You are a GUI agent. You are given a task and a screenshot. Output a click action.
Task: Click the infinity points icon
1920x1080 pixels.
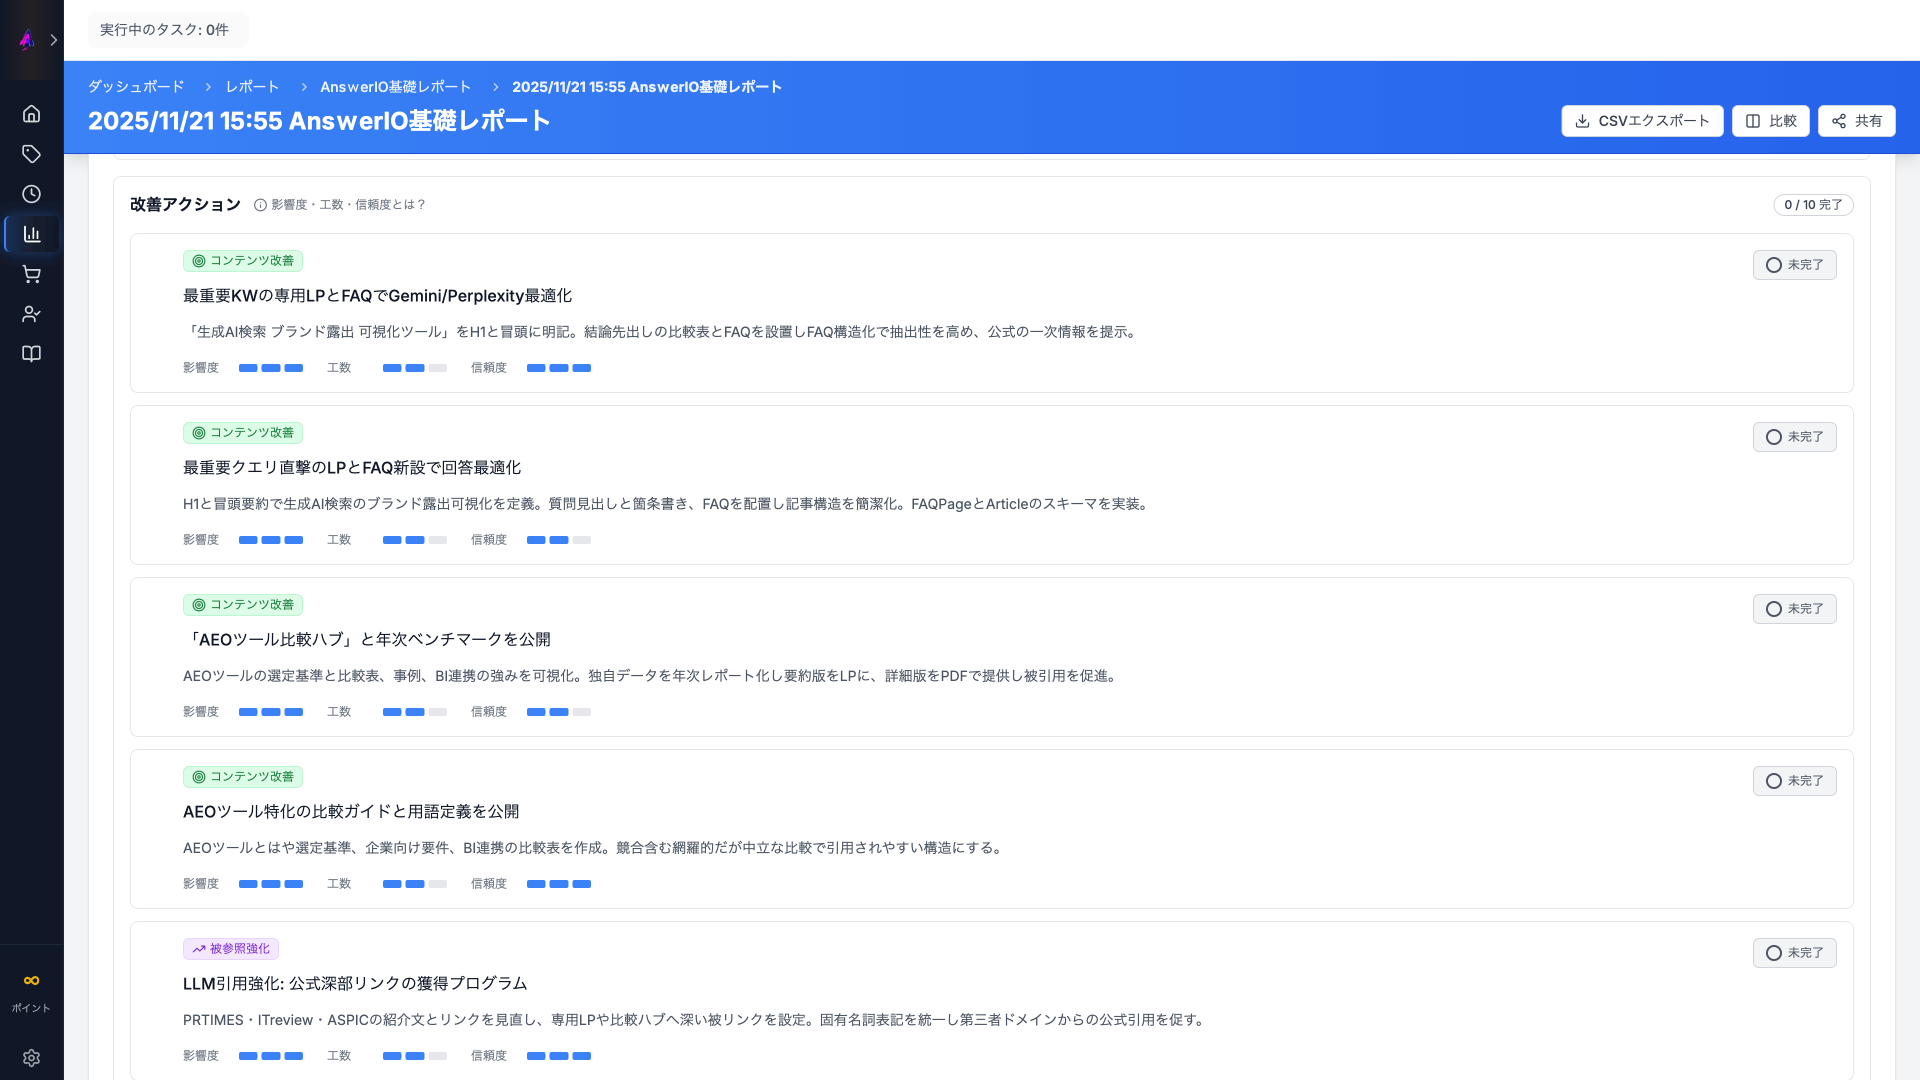[31, 981]
